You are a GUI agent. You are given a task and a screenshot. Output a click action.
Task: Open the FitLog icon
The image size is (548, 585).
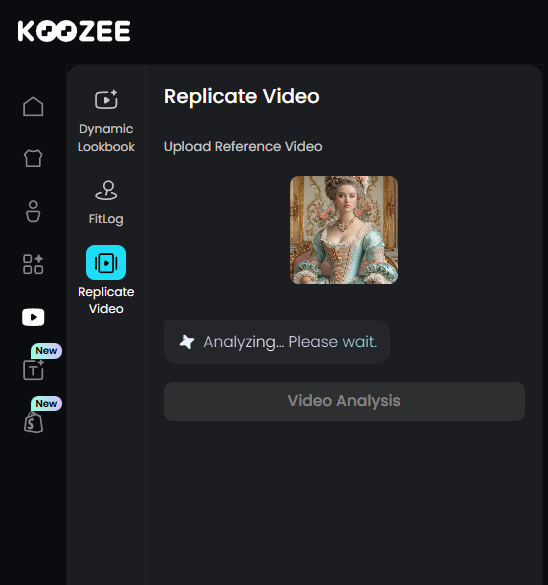[106, 190]
